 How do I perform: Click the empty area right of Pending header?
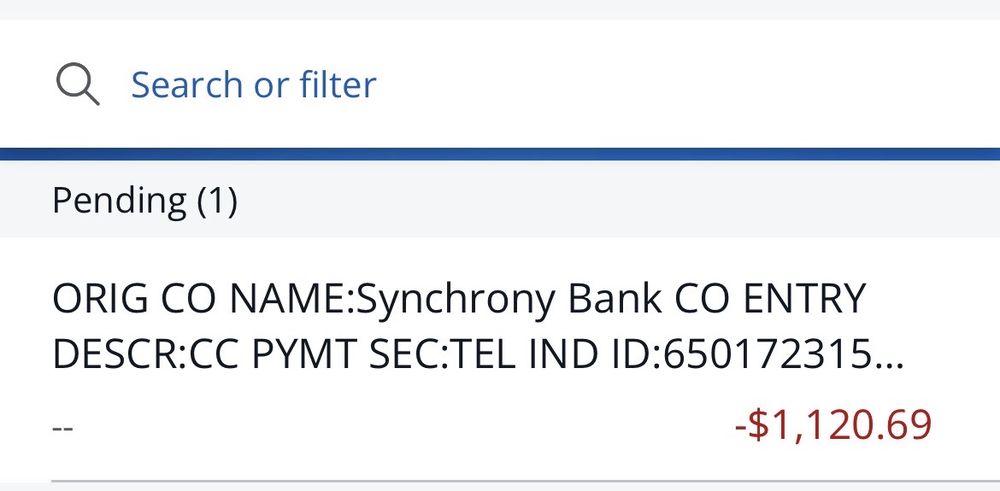(x=650, y=202)
